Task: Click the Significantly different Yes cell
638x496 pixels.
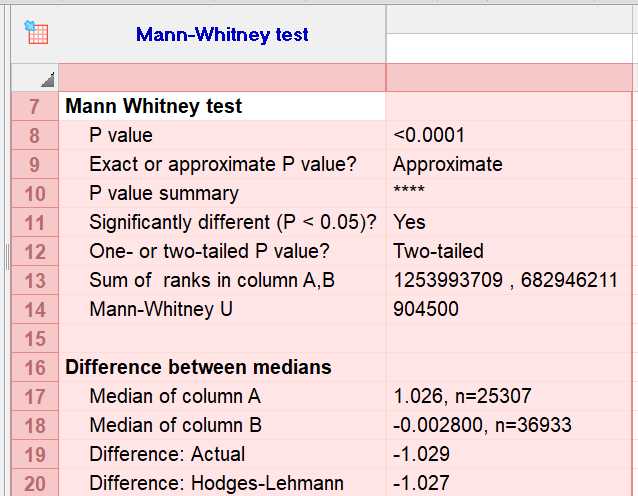Action: 409,222
